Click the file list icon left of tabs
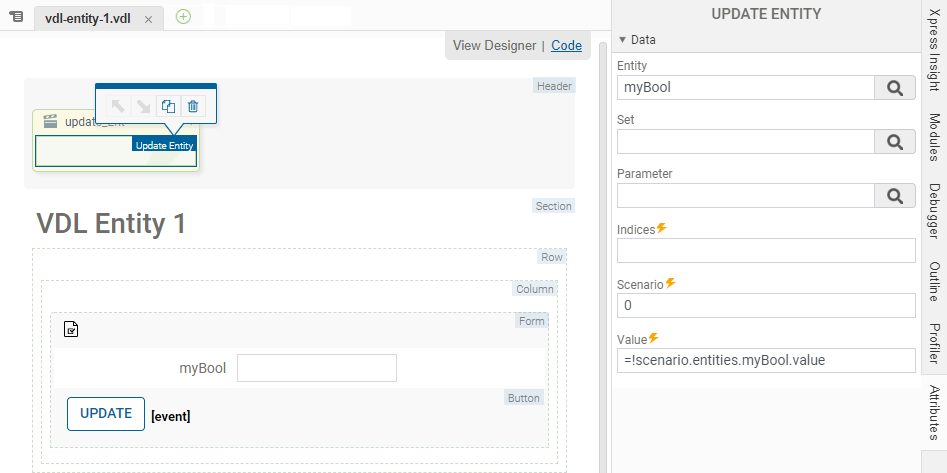Viewport: 947px width, 473px height. tap(16, 17)
